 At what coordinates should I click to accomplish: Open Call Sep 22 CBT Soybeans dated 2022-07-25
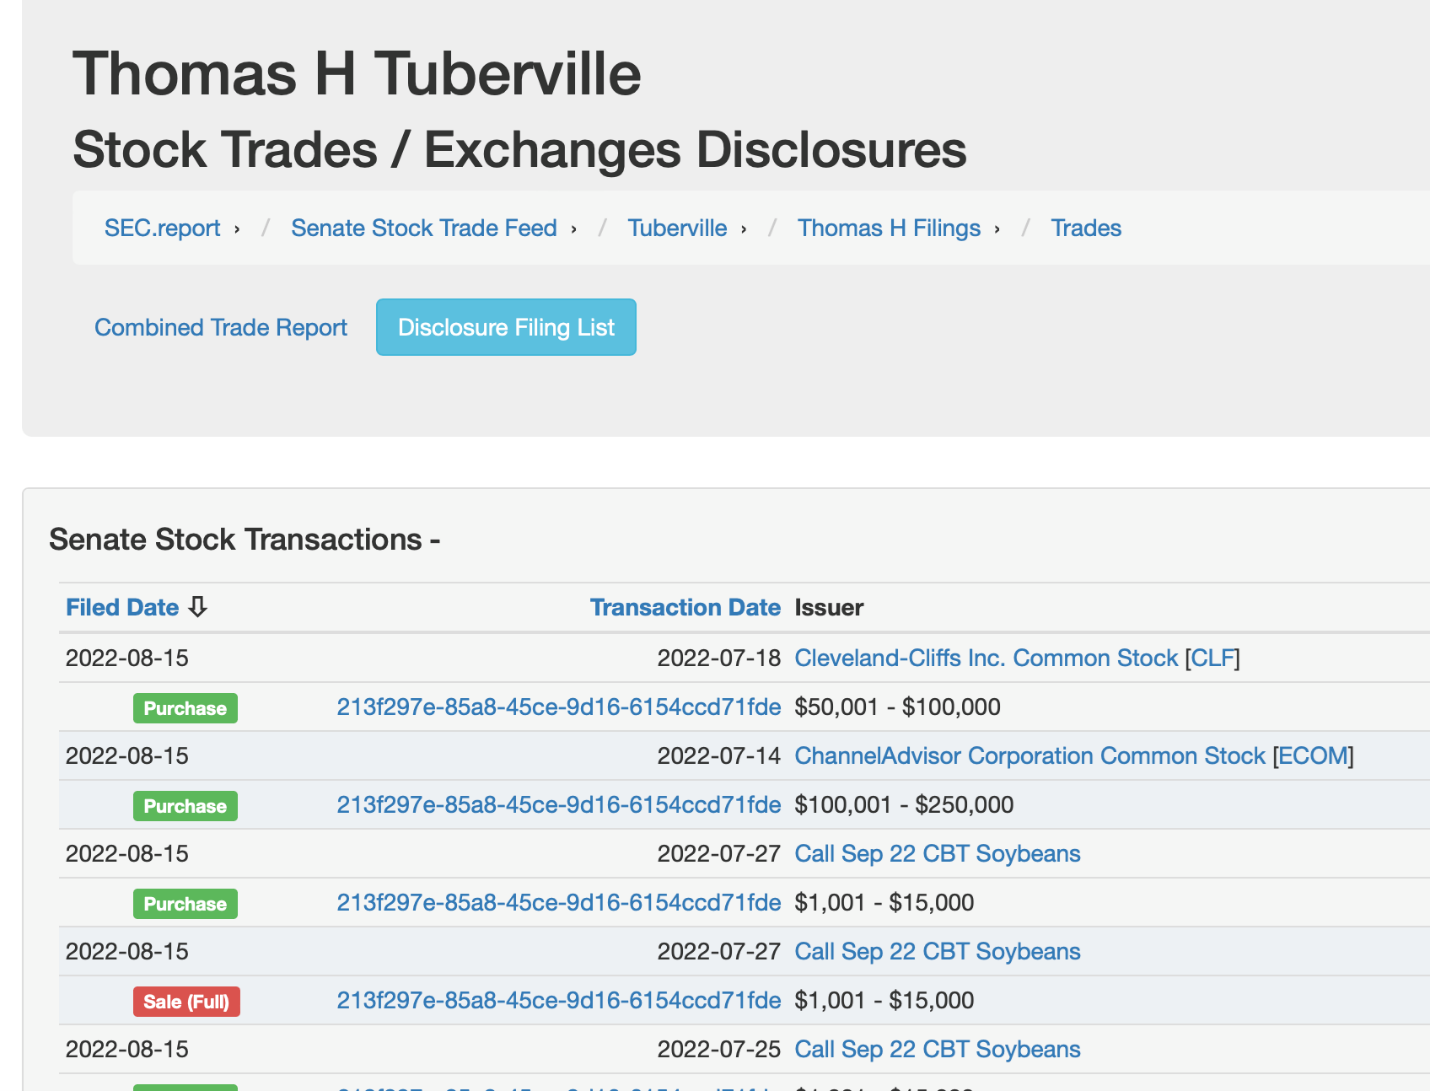(937, 1049)
